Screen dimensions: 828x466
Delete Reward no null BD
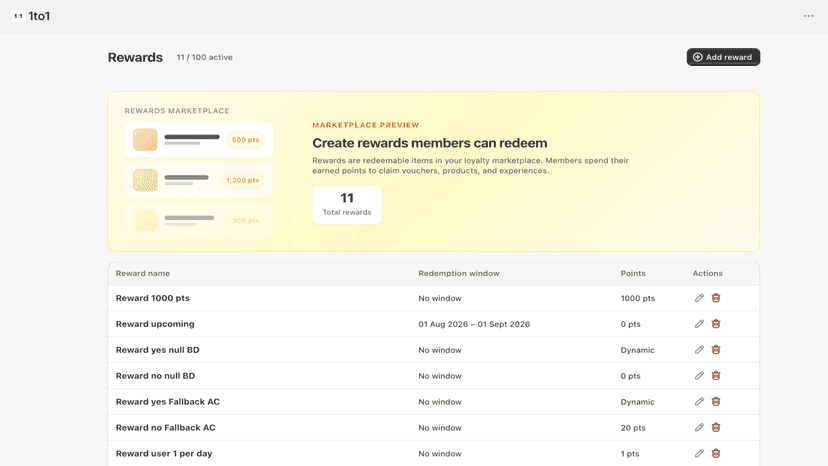(x=716, y=376)
